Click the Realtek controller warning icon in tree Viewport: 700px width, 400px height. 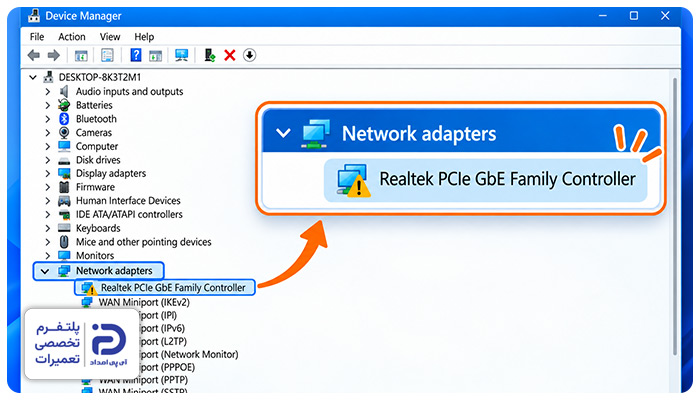[88, 288]
